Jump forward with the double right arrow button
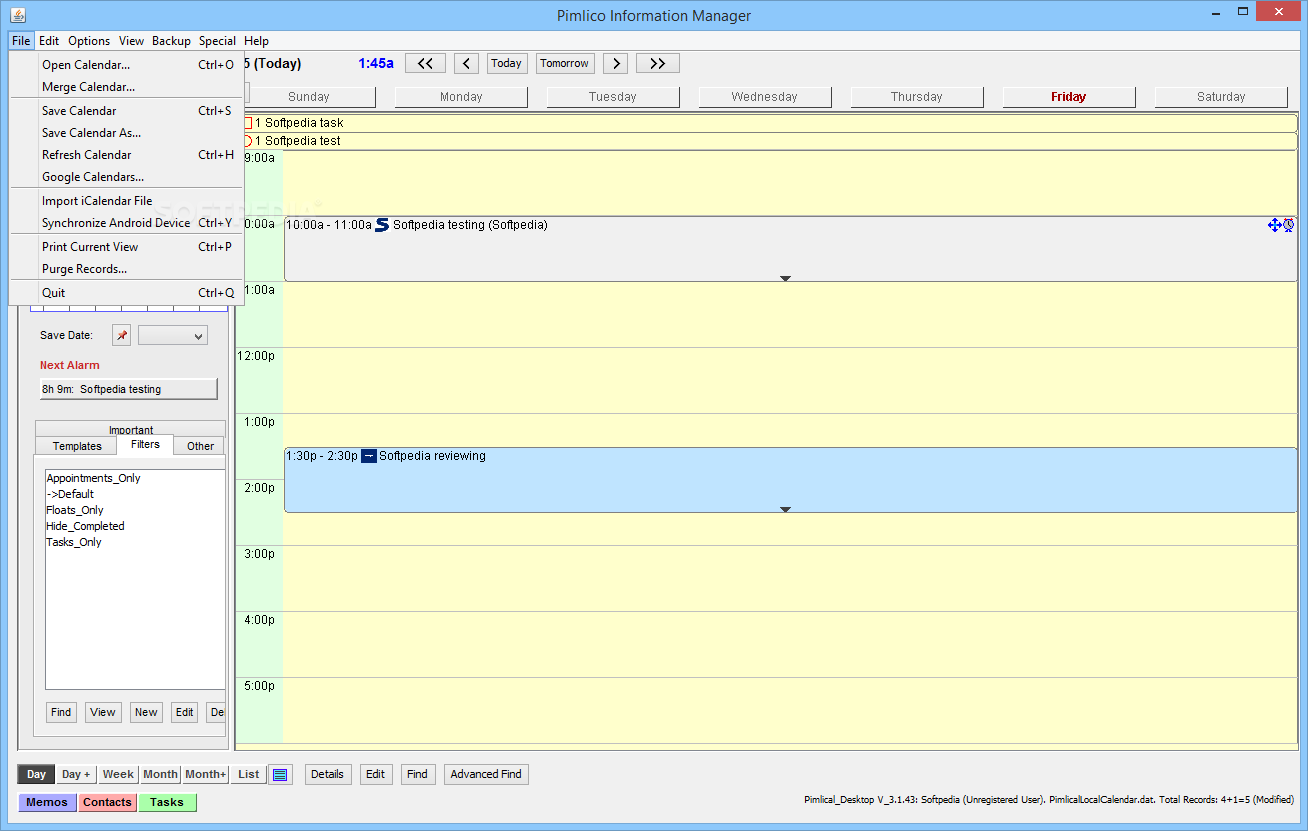The image size is (1308, 831). [658, 63]
